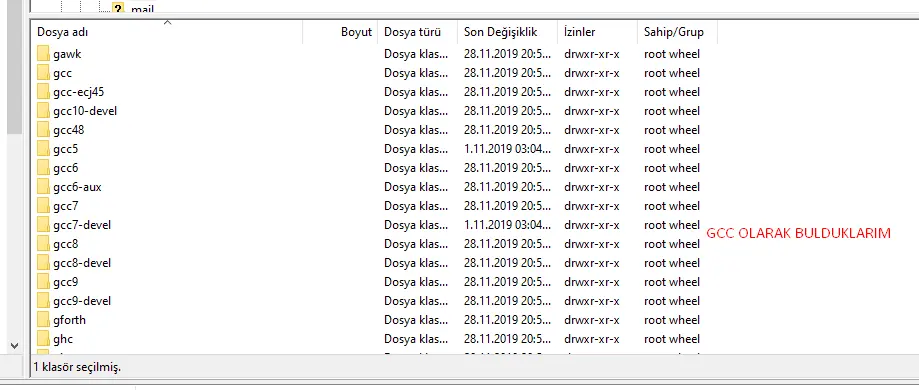Click the gcc folder icon
Screen dimensions: 919x390
click(x=43, y=73)
